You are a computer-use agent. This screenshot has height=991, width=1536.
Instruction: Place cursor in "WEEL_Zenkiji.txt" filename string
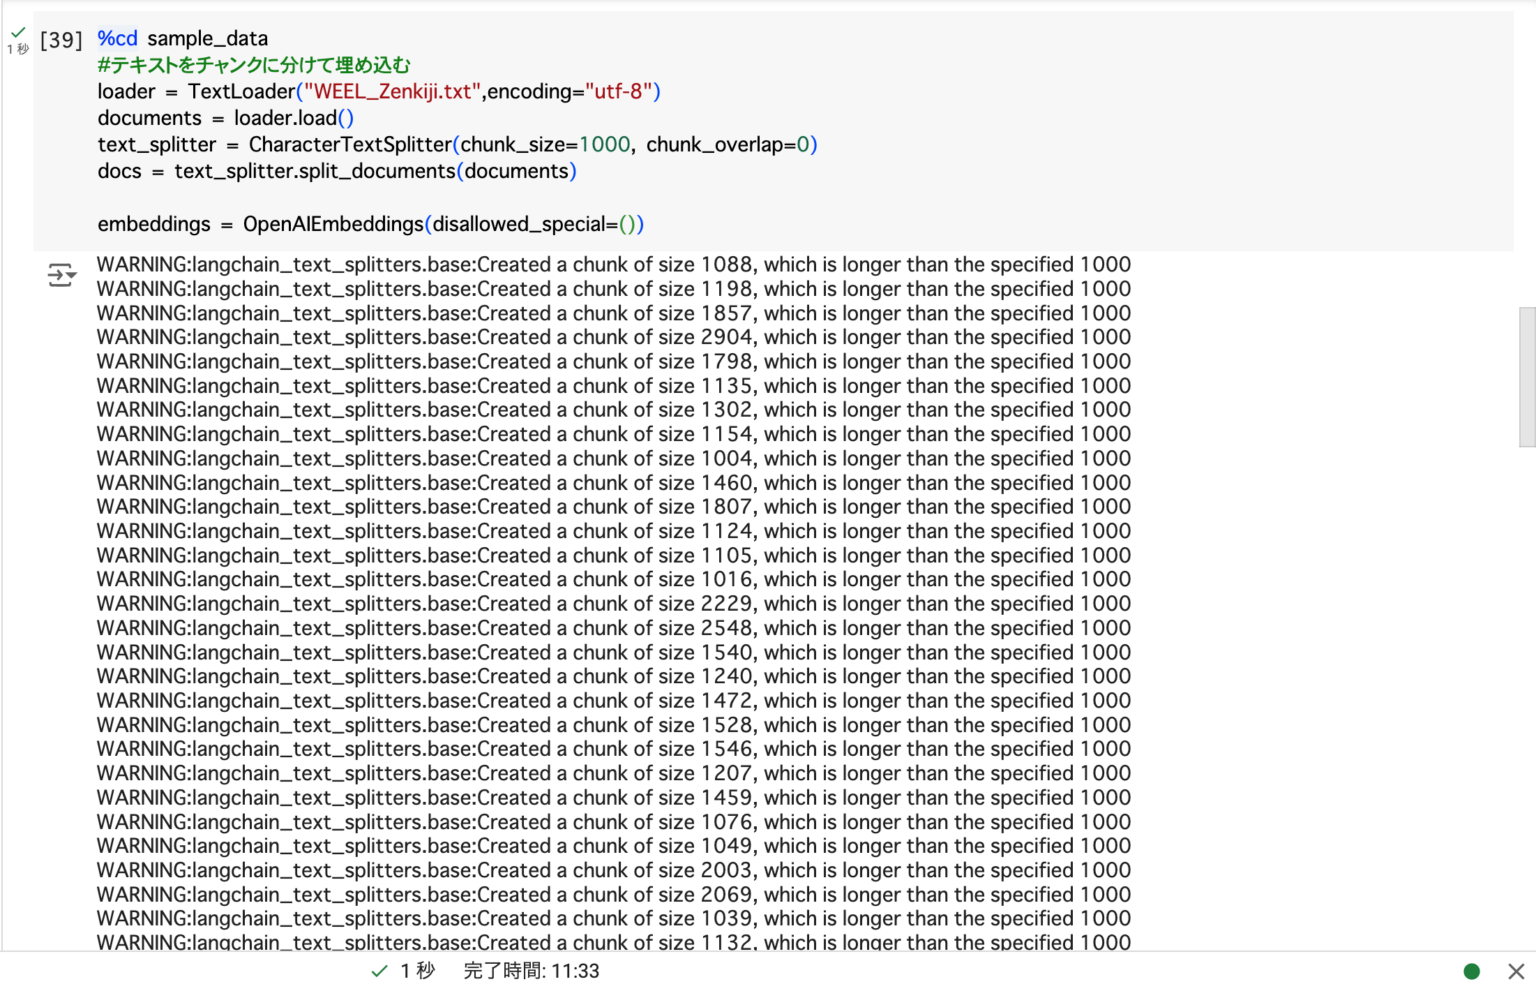pos(392,92)
